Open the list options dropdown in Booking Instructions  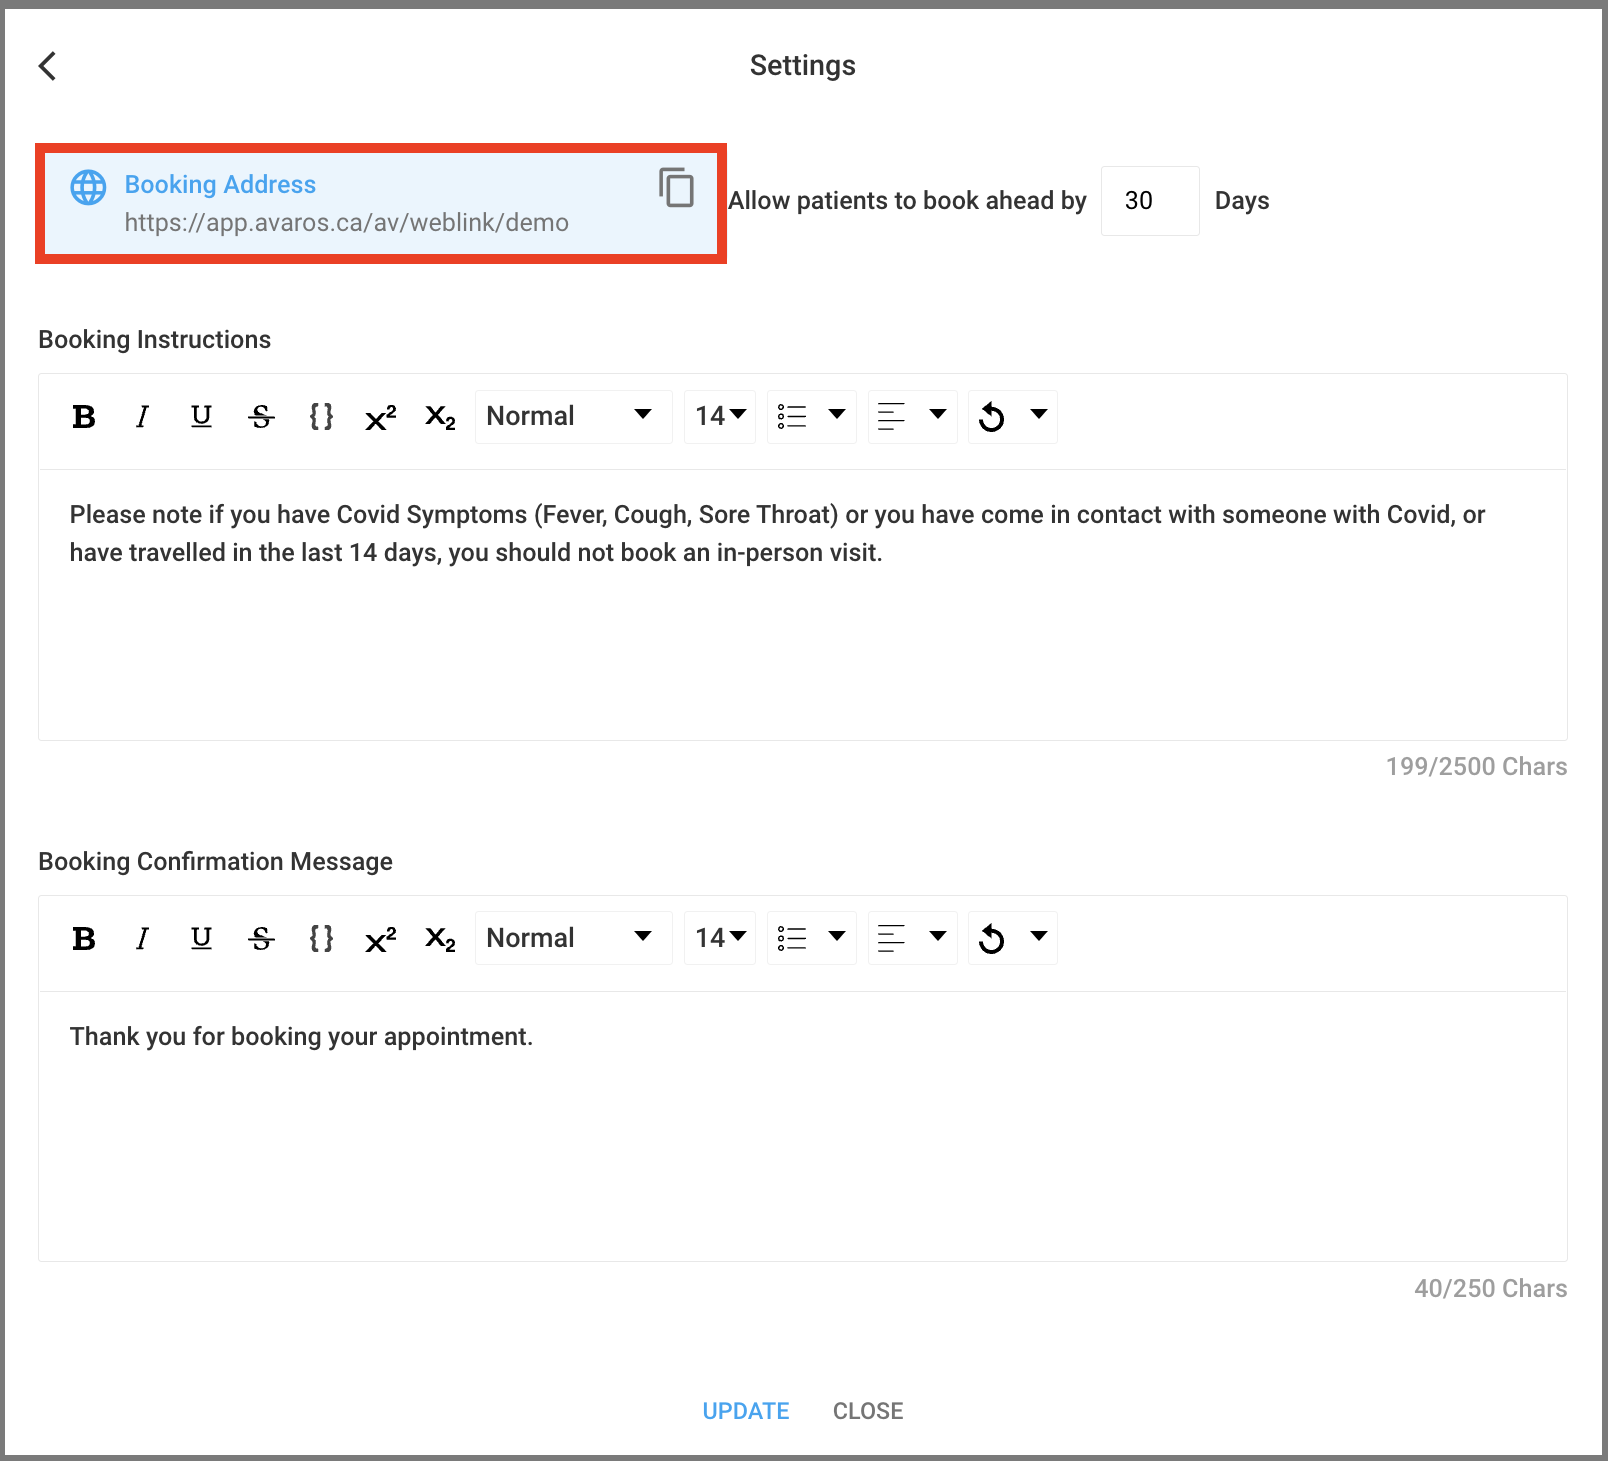point(812,417)
